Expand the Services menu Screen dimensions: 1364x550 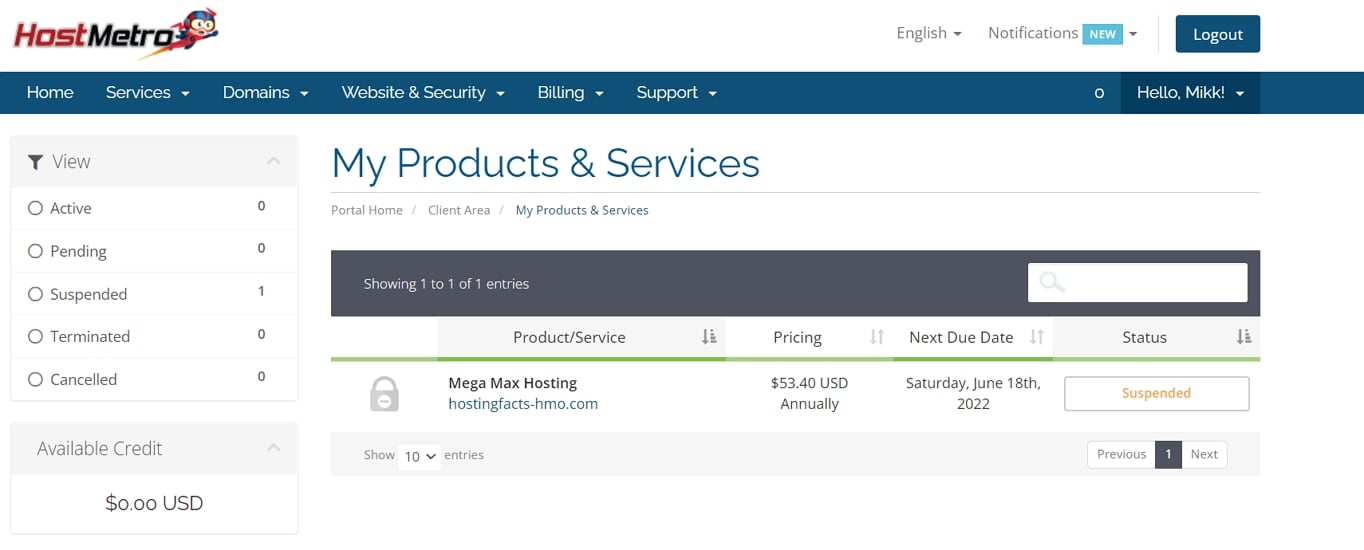(148, 92)
